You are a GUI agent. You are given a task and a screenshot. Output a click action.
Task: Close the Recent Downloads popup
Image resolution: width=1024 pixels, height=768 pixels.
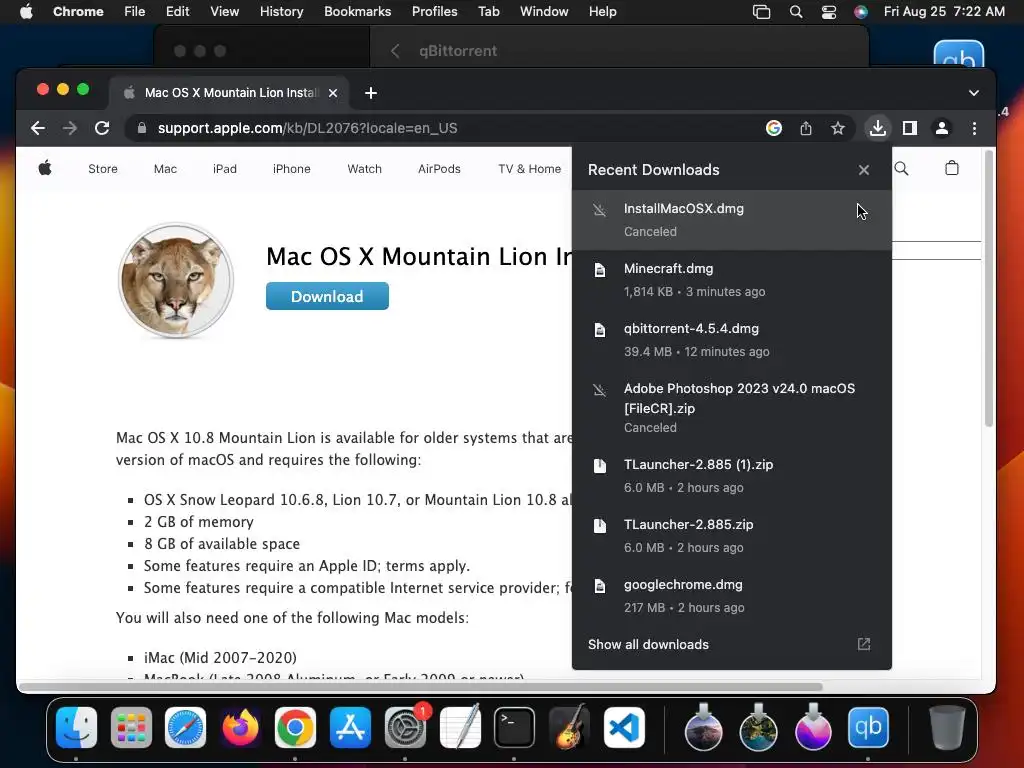point(863,170)
